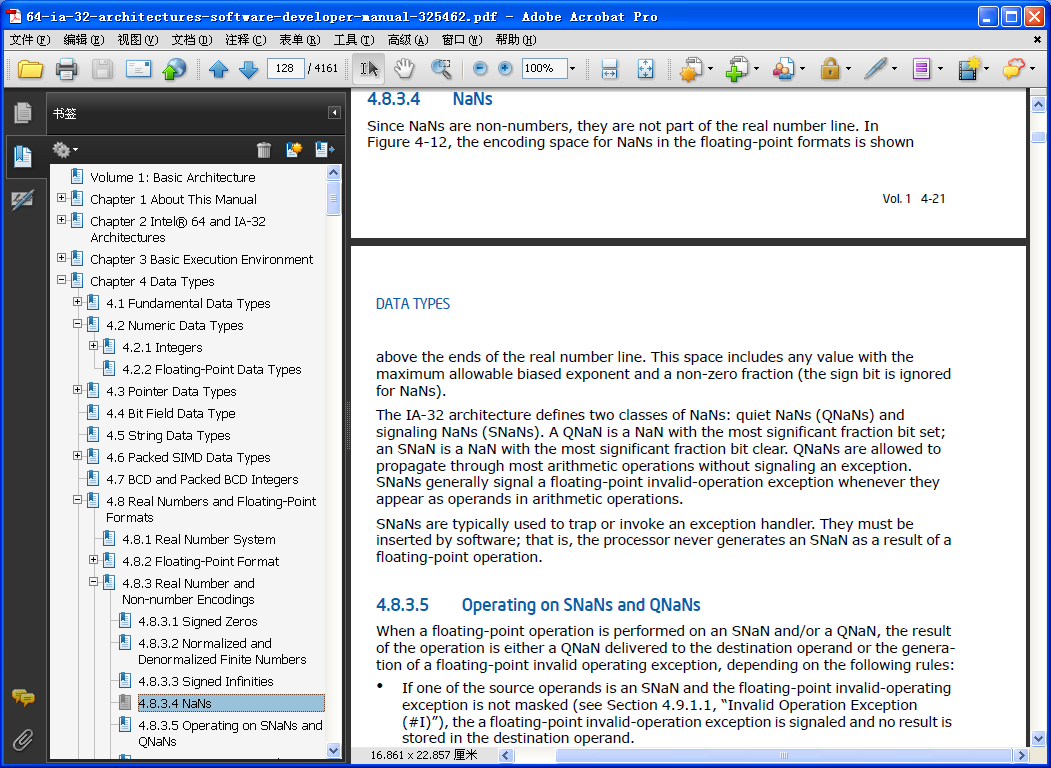
Task: Click the Open folder icon
Action: (30, 69)
